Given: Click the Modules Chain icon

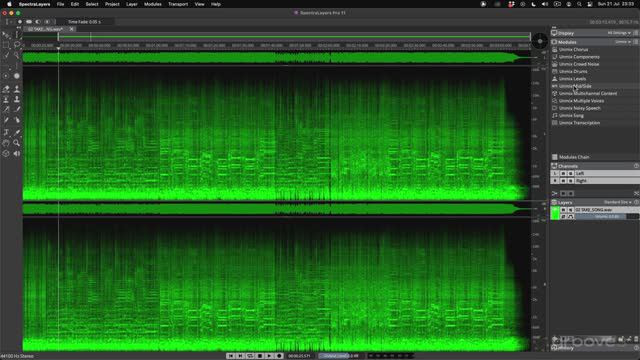Looking at the screenshot, I should tap(555, 157).
